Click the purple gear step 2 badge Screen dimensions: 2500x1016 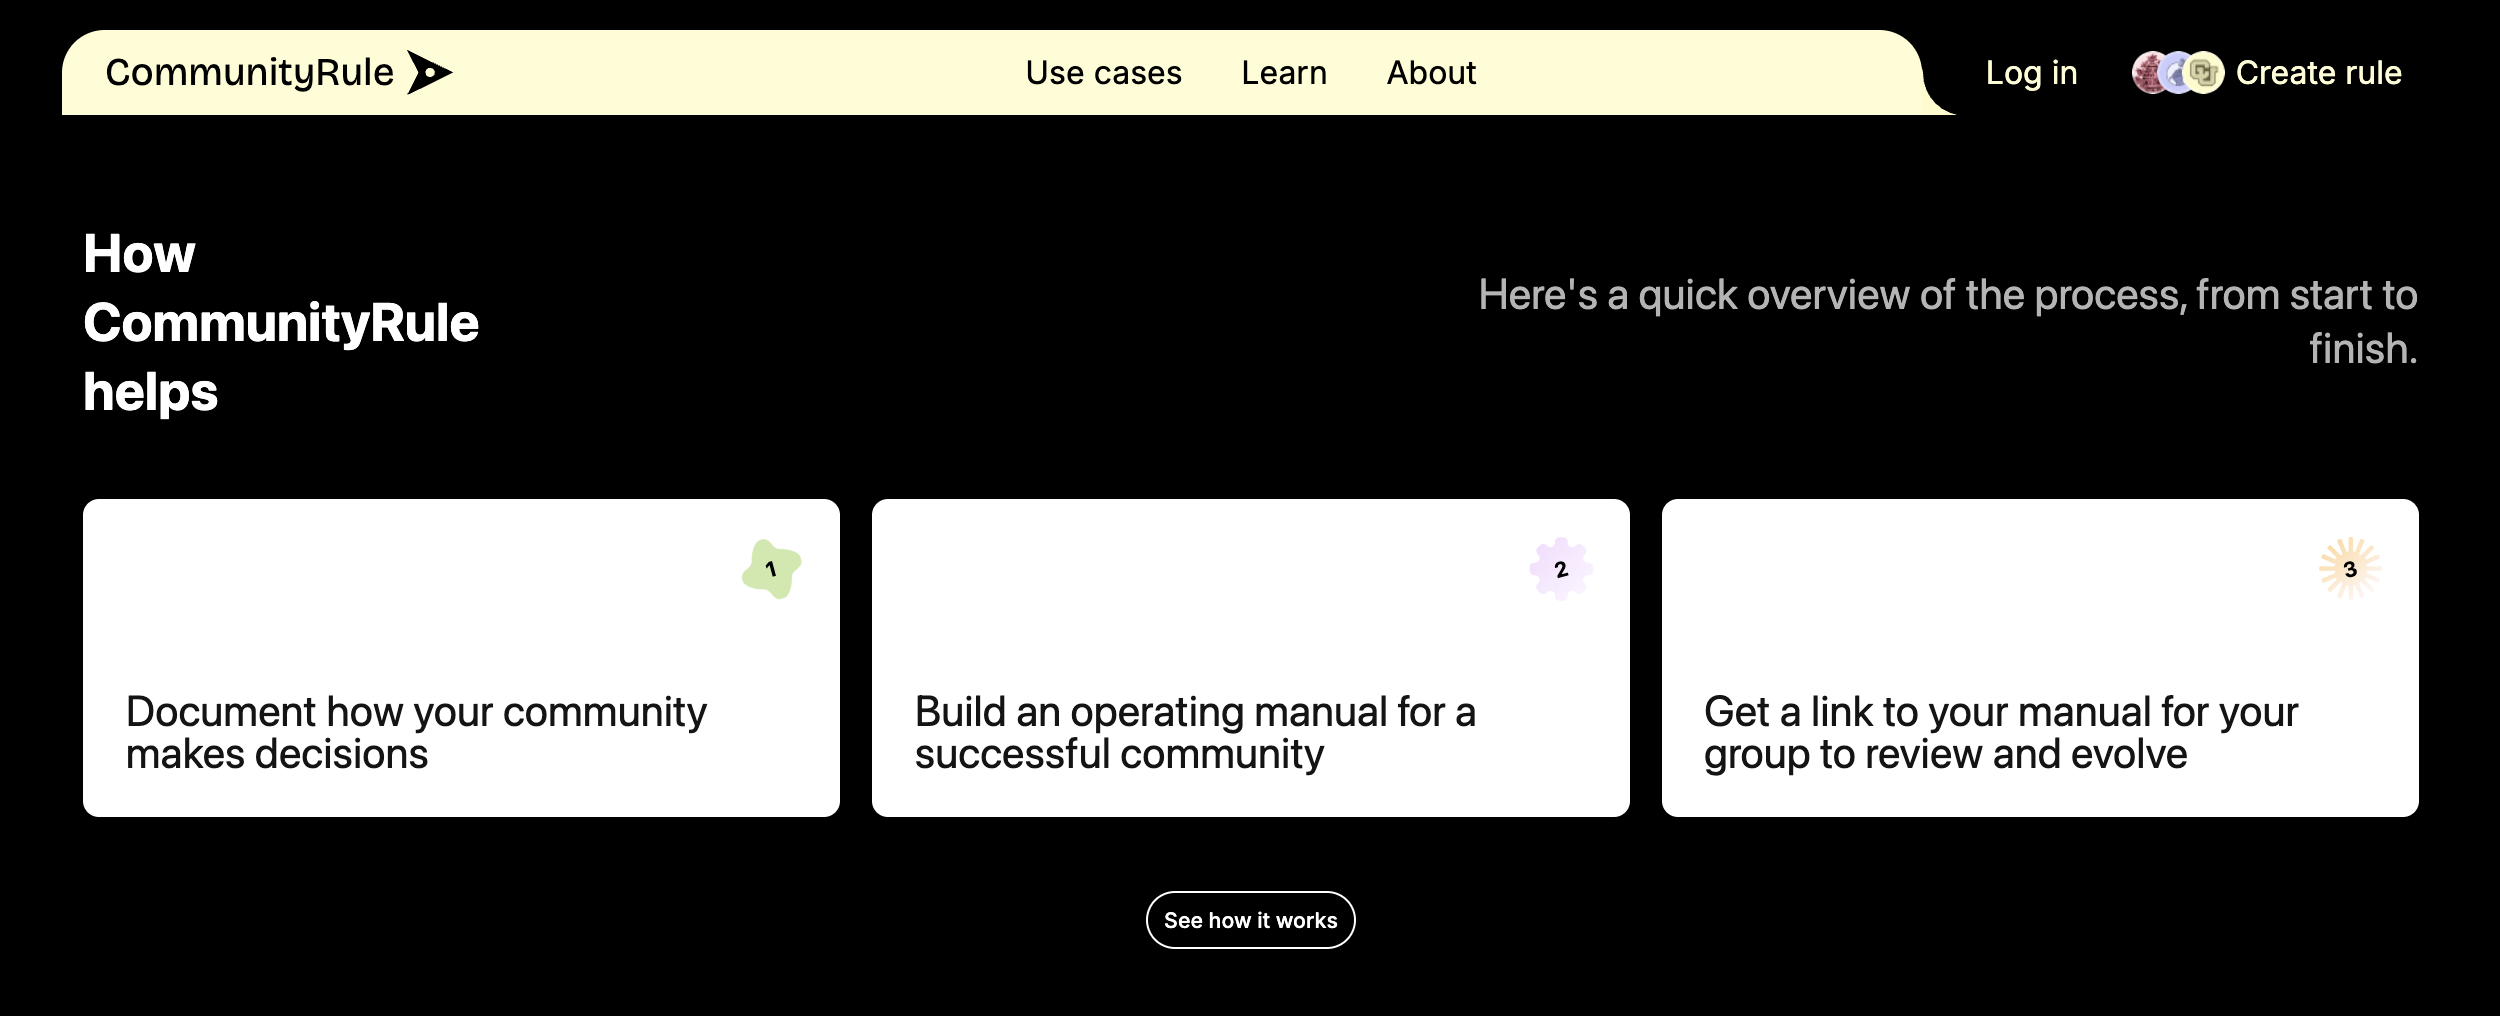(x=1561, y=569)
